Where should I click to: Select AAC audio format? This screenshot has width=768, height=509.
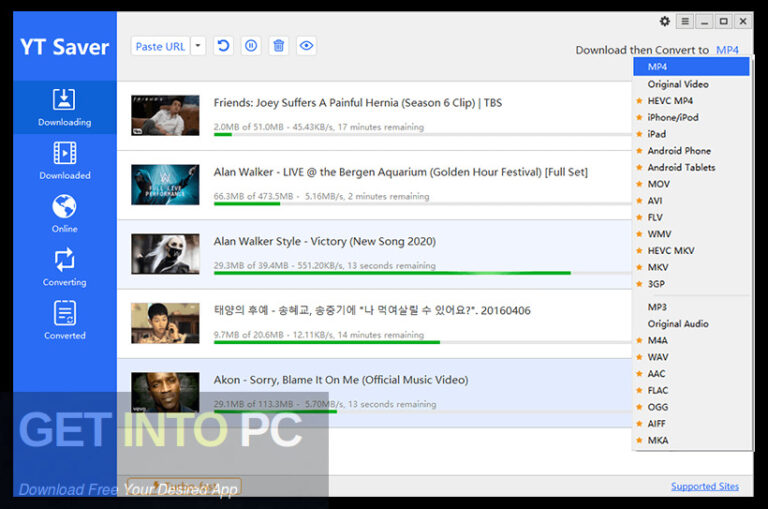tap(691, 373)
